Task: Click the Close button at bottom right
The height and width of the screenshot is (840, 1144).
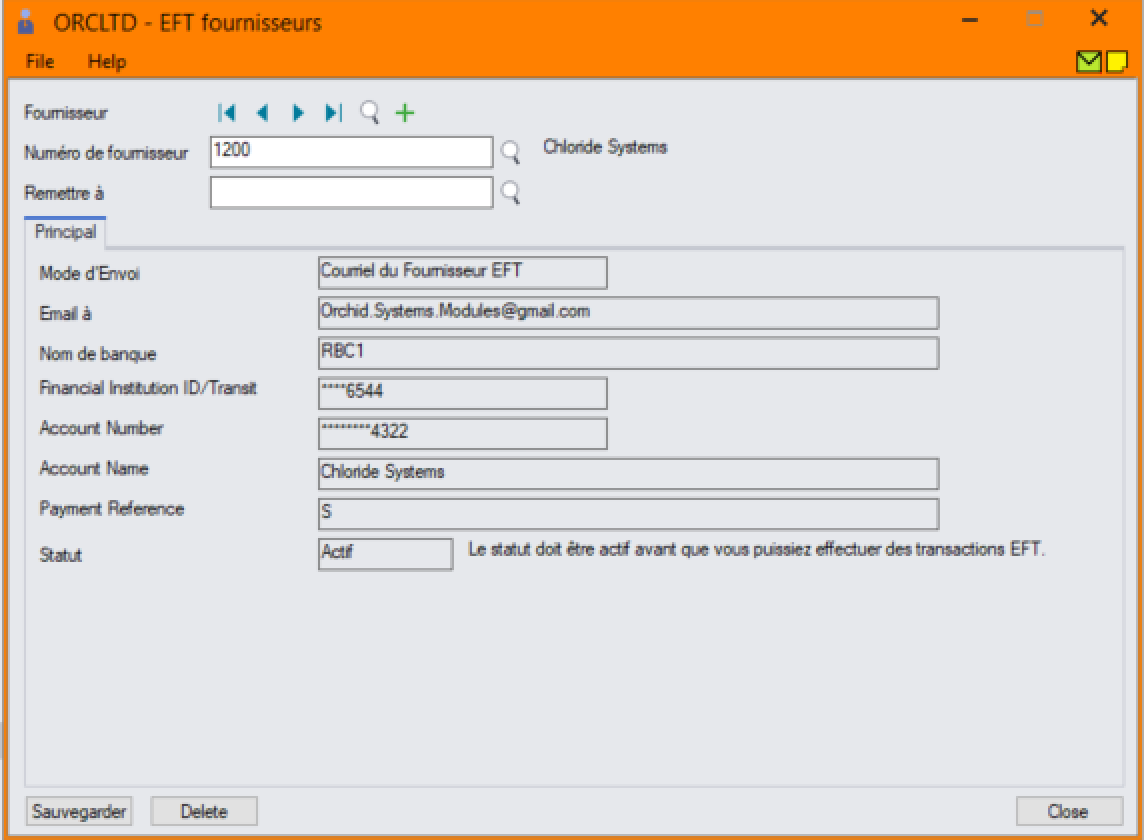Action: click(x=1067, y=811)
